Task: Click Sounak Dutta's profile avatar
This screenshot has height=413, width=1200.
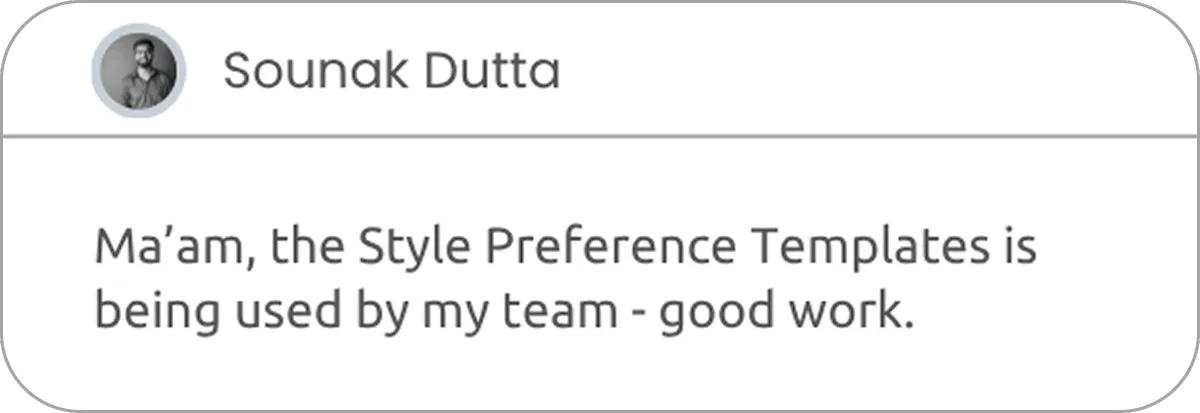Action: tap(138, 70)
